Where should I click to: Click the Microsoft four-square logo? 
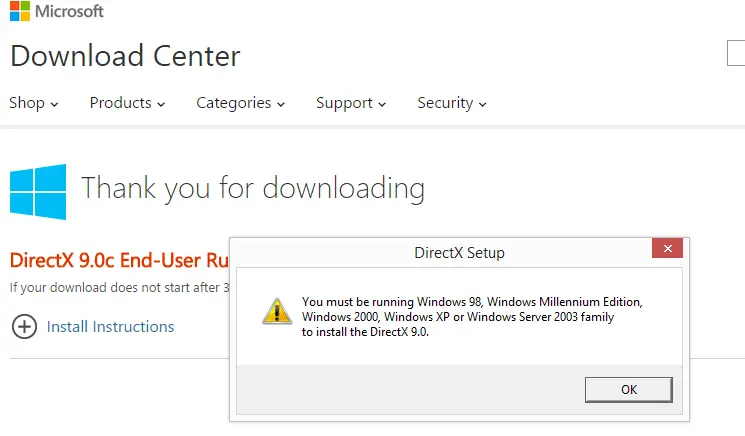click(20, 13)
